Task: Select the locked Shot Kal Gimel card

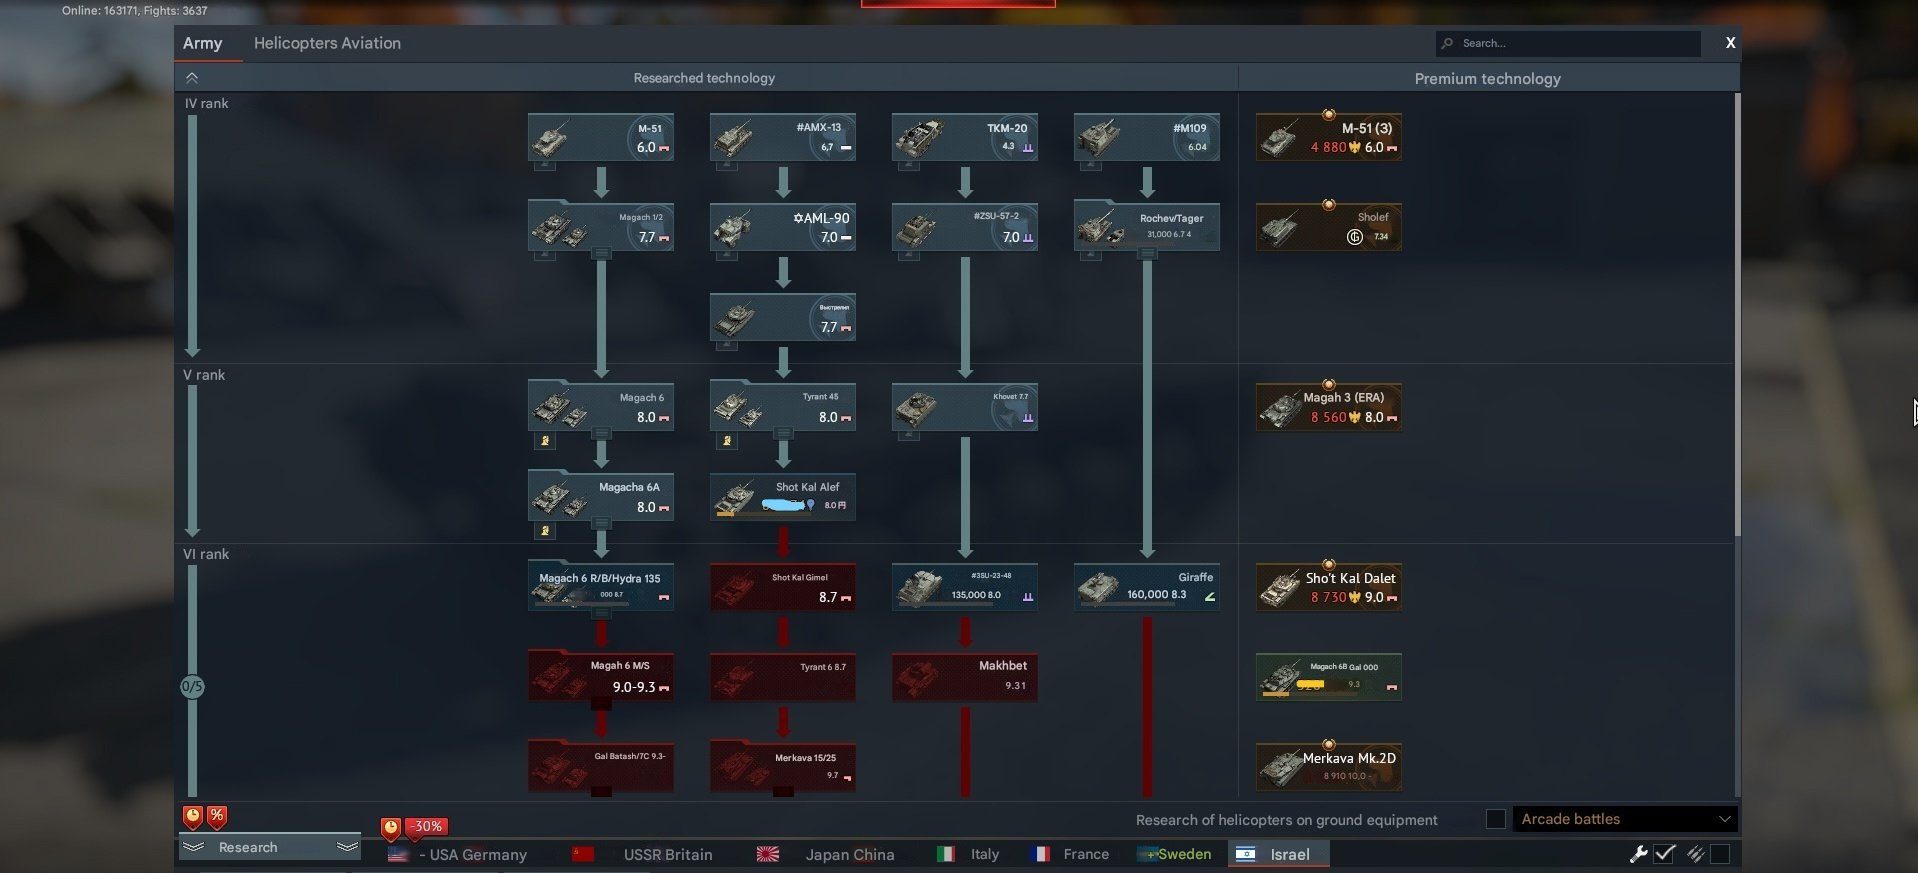Action: pyautogui.click(x=782, y=587)
